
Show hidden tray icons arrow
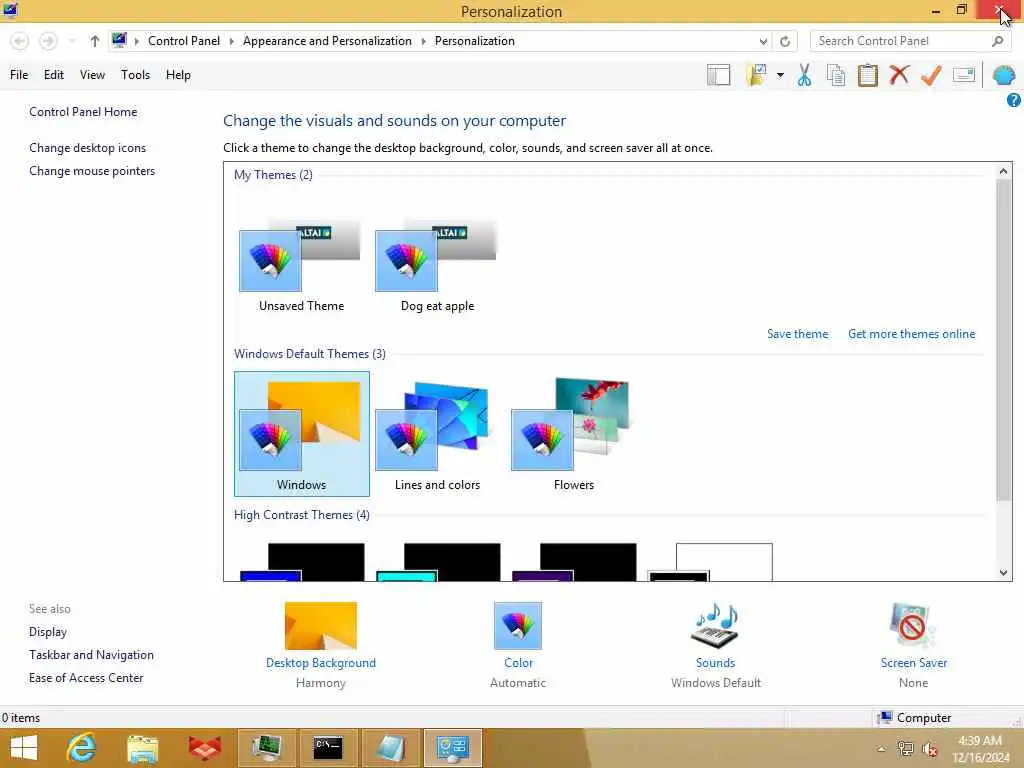[x=881, y=749]
